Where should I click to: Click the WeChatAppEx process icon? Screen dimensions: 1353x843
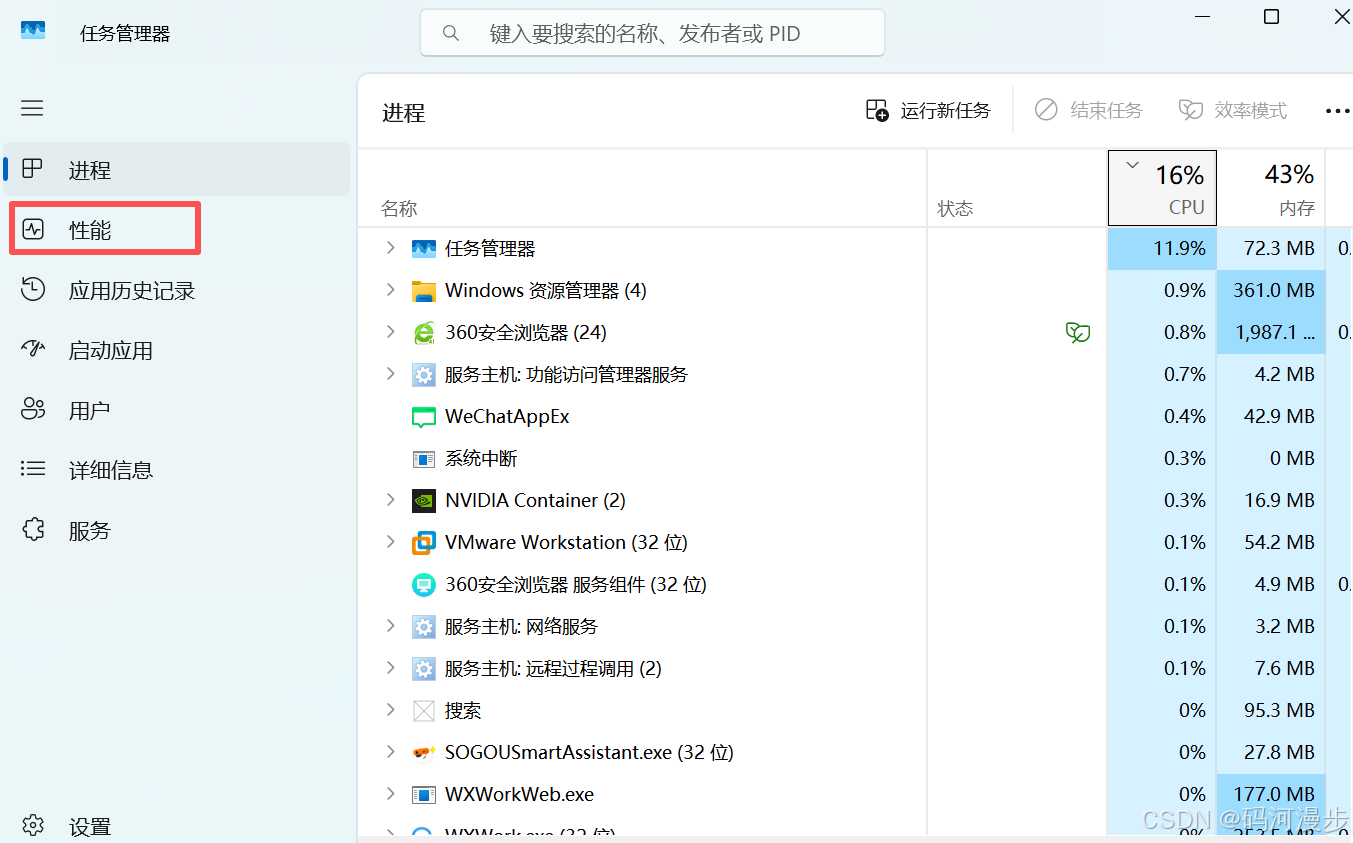tap(424, 417)
